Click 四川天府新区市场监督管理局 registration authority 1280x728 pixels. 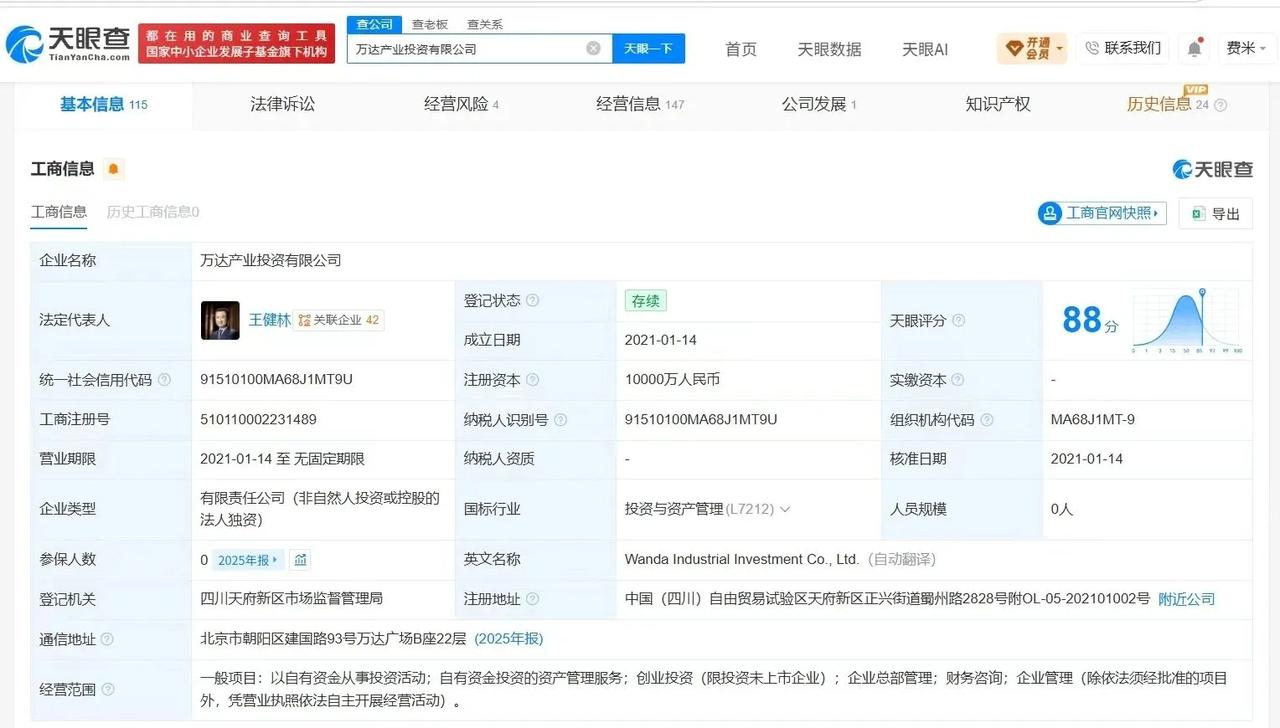292,599
